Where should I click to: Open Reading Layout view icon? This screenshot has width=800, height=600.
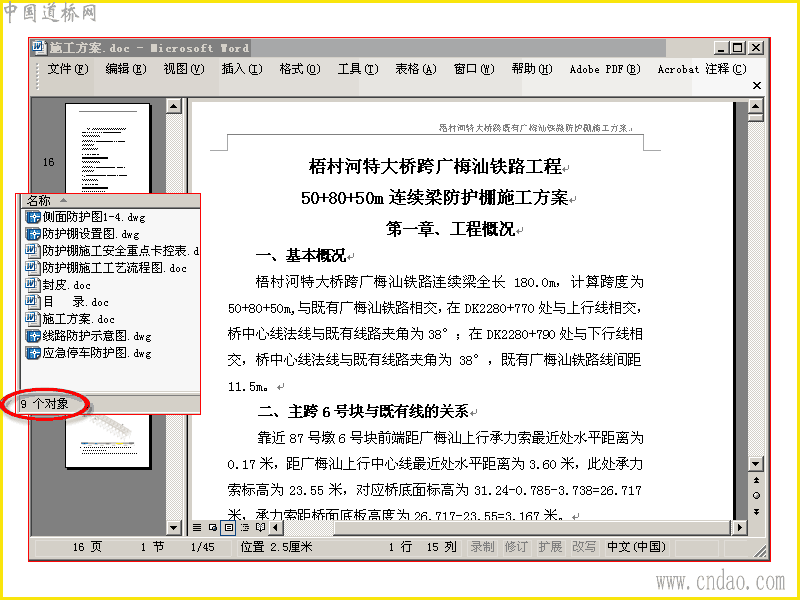pos(261,528)
